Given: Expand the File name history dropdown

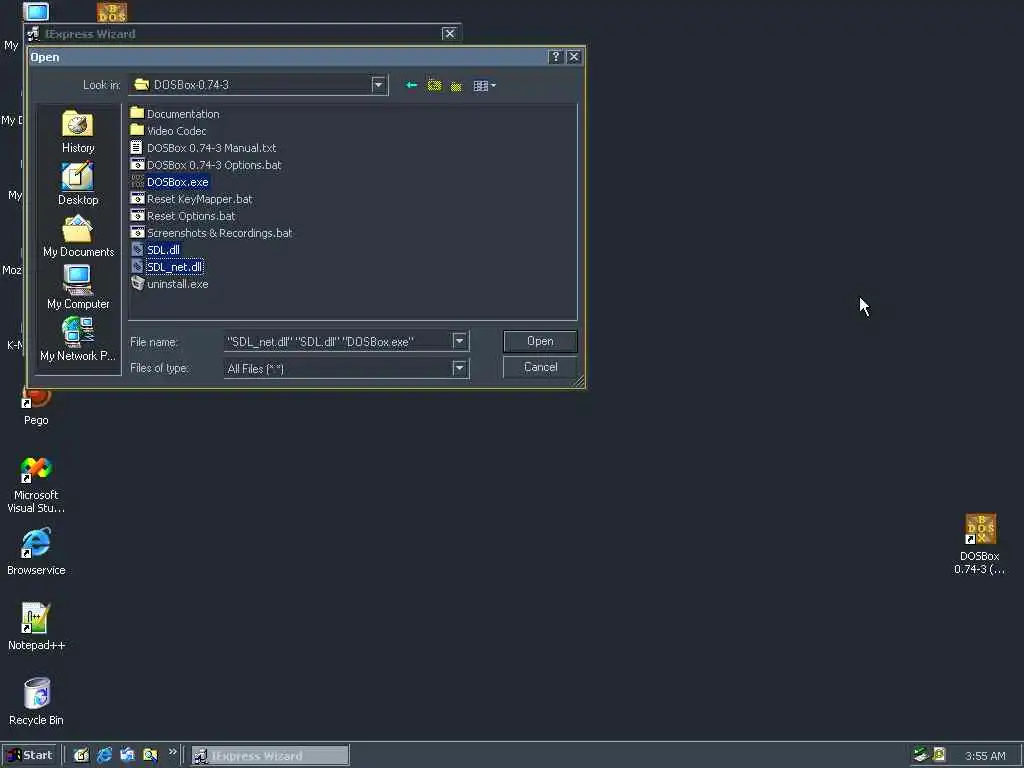Looking at the screenshot, I should [460, 341].
